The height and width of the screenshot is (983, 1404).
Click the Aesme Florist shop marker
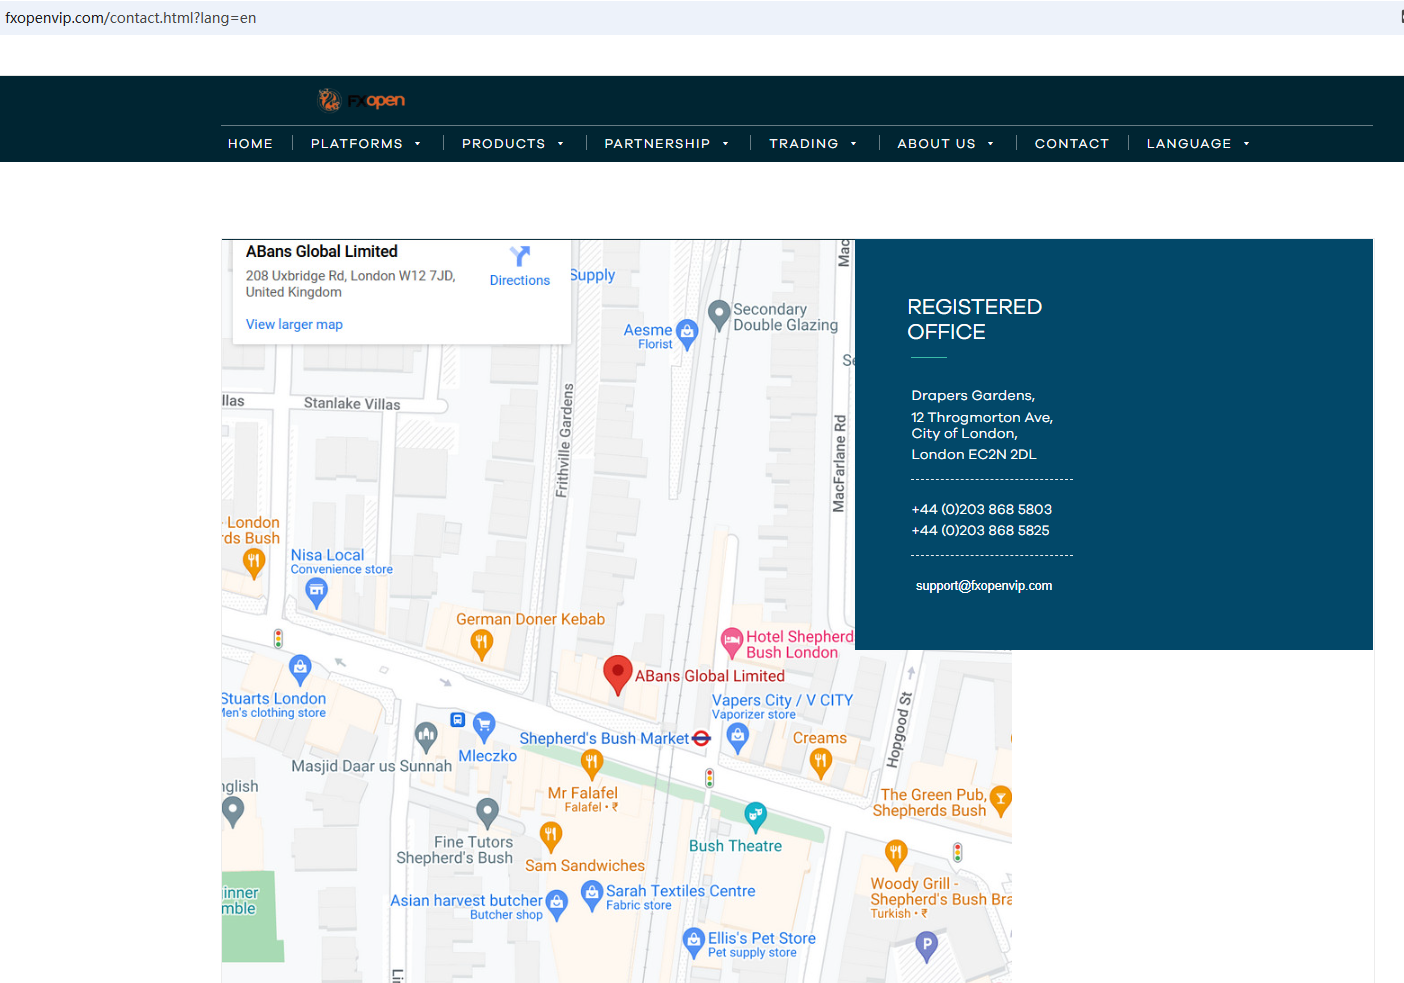click(687, 332)
